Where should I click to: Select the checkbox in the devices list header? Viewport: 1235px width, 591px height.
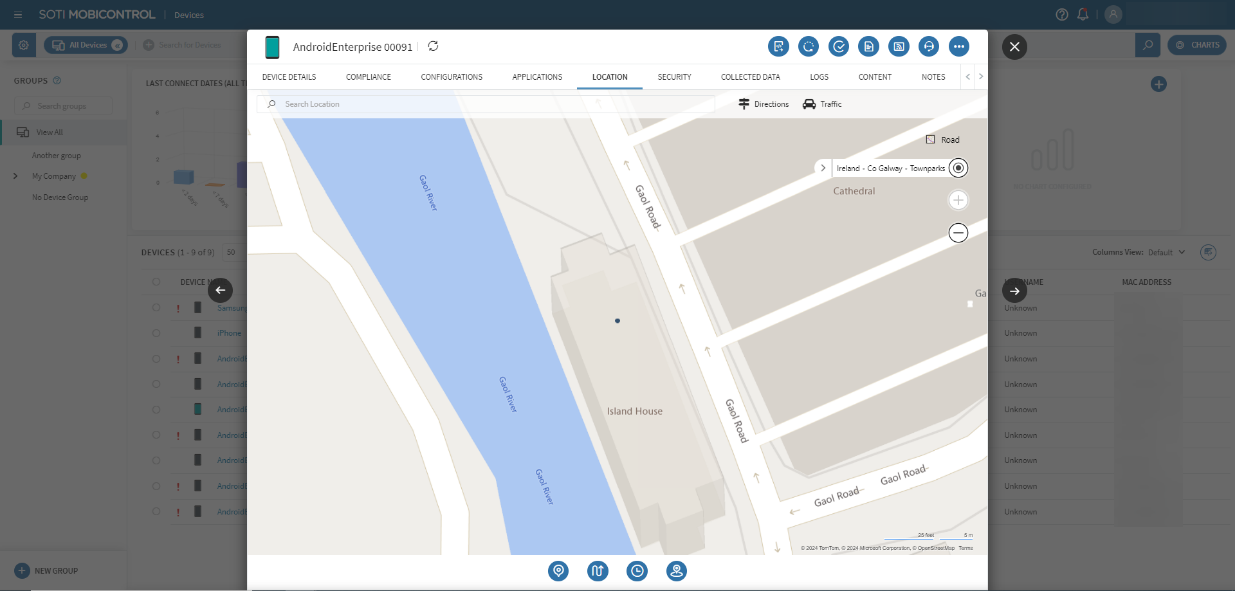[x=156, y=281]
